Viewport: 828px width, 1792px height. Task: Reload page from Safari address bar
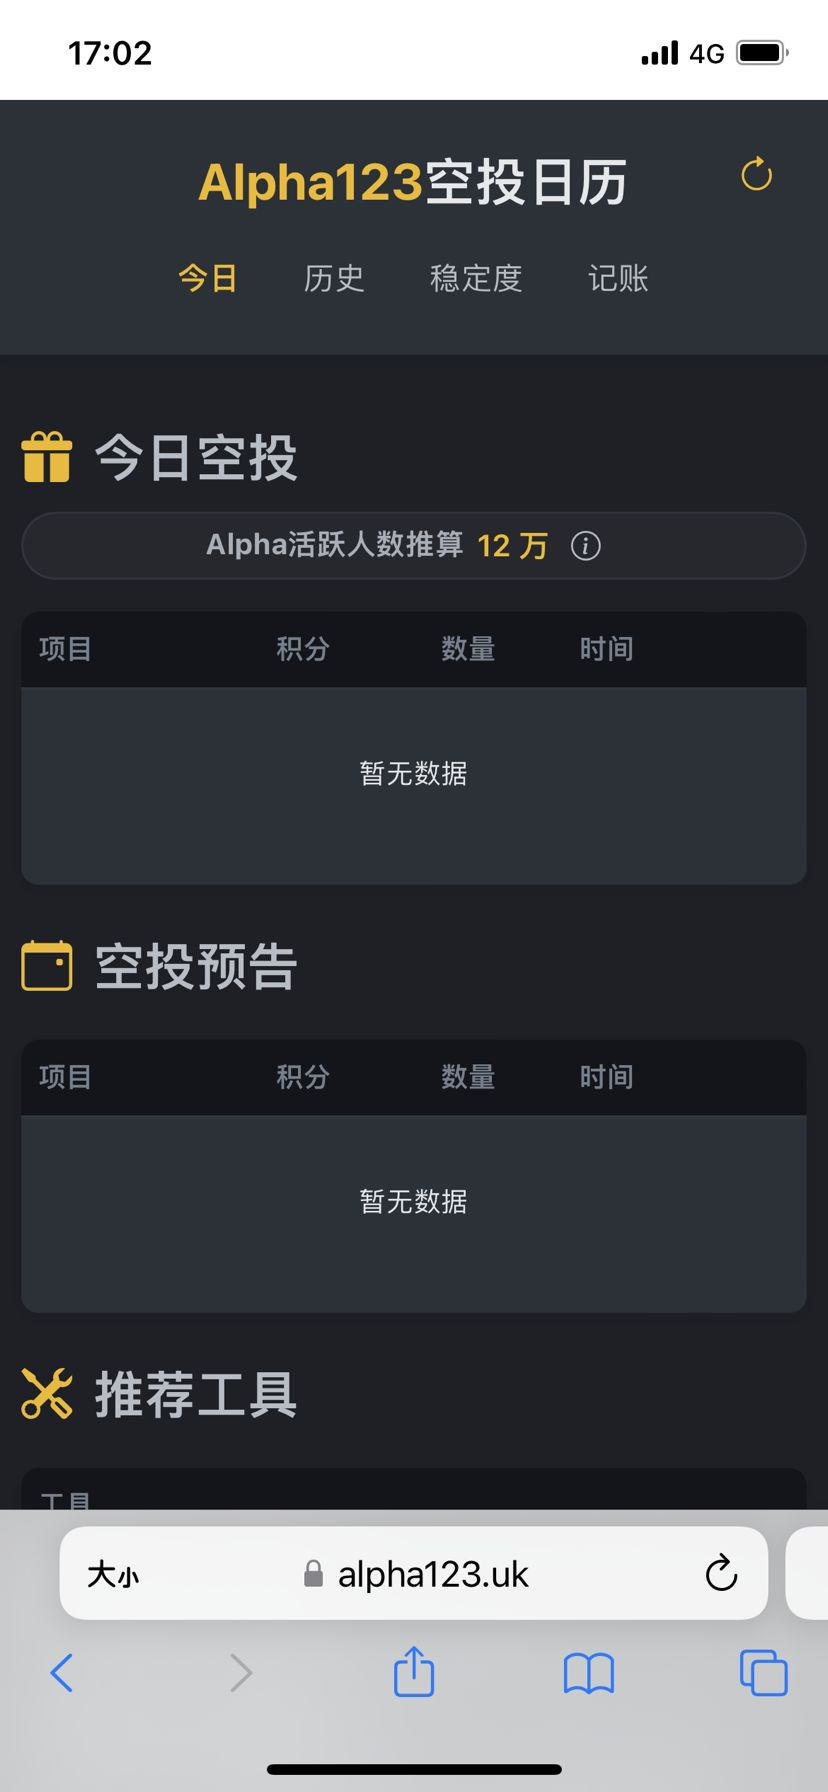pyautogui.click(x=721, y=1573)
